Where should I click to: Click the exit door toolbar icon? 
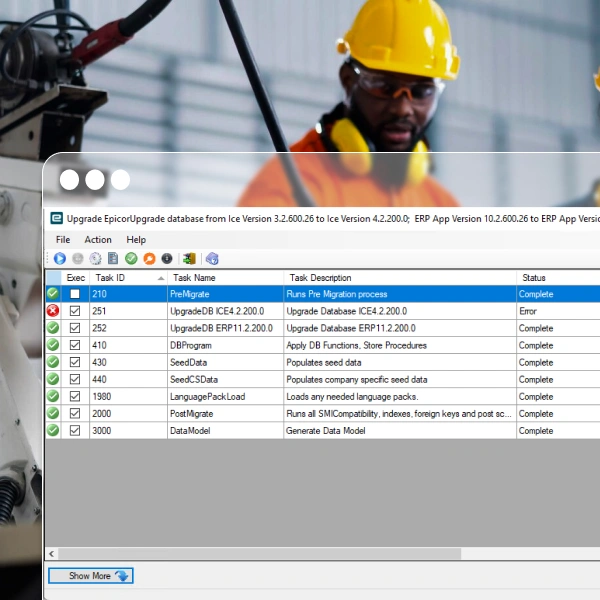pyautogui.click(x=189, y=259)
